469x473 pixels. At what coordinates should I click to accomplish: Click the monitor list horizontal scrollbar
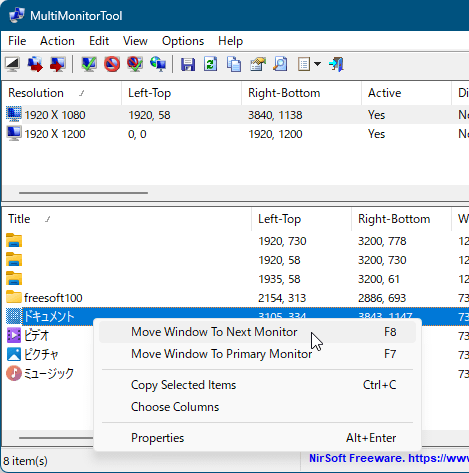tap(83, 193)
